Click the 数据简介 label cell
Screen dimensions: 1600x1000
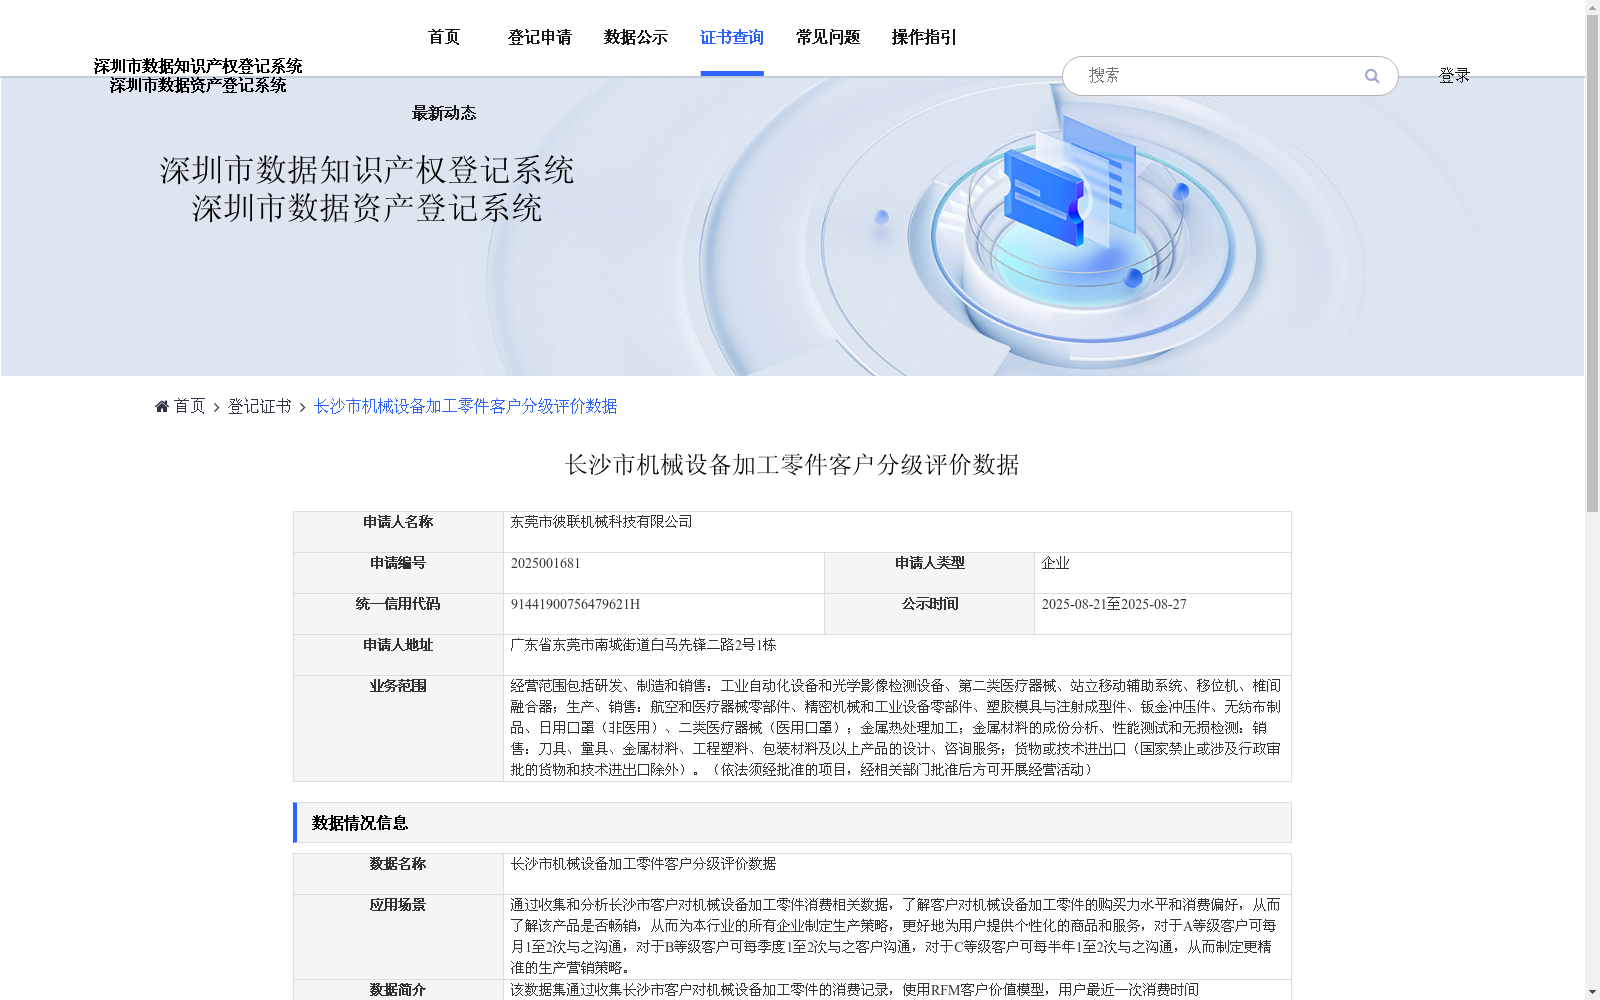pyautogui.click(x=398, y=990)
